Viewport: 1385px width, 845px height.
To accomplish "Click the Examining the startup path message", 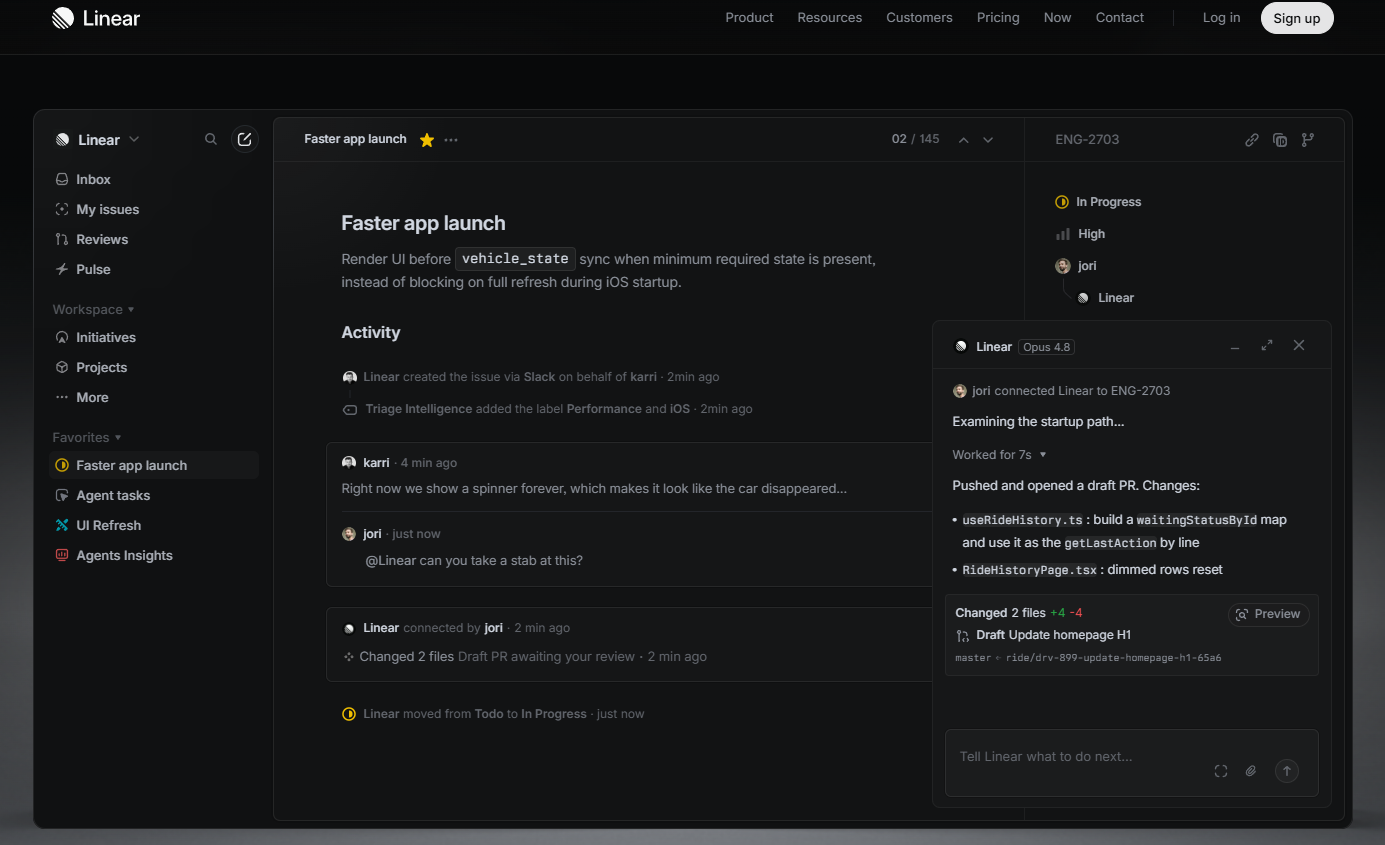I will point(1038,422).
